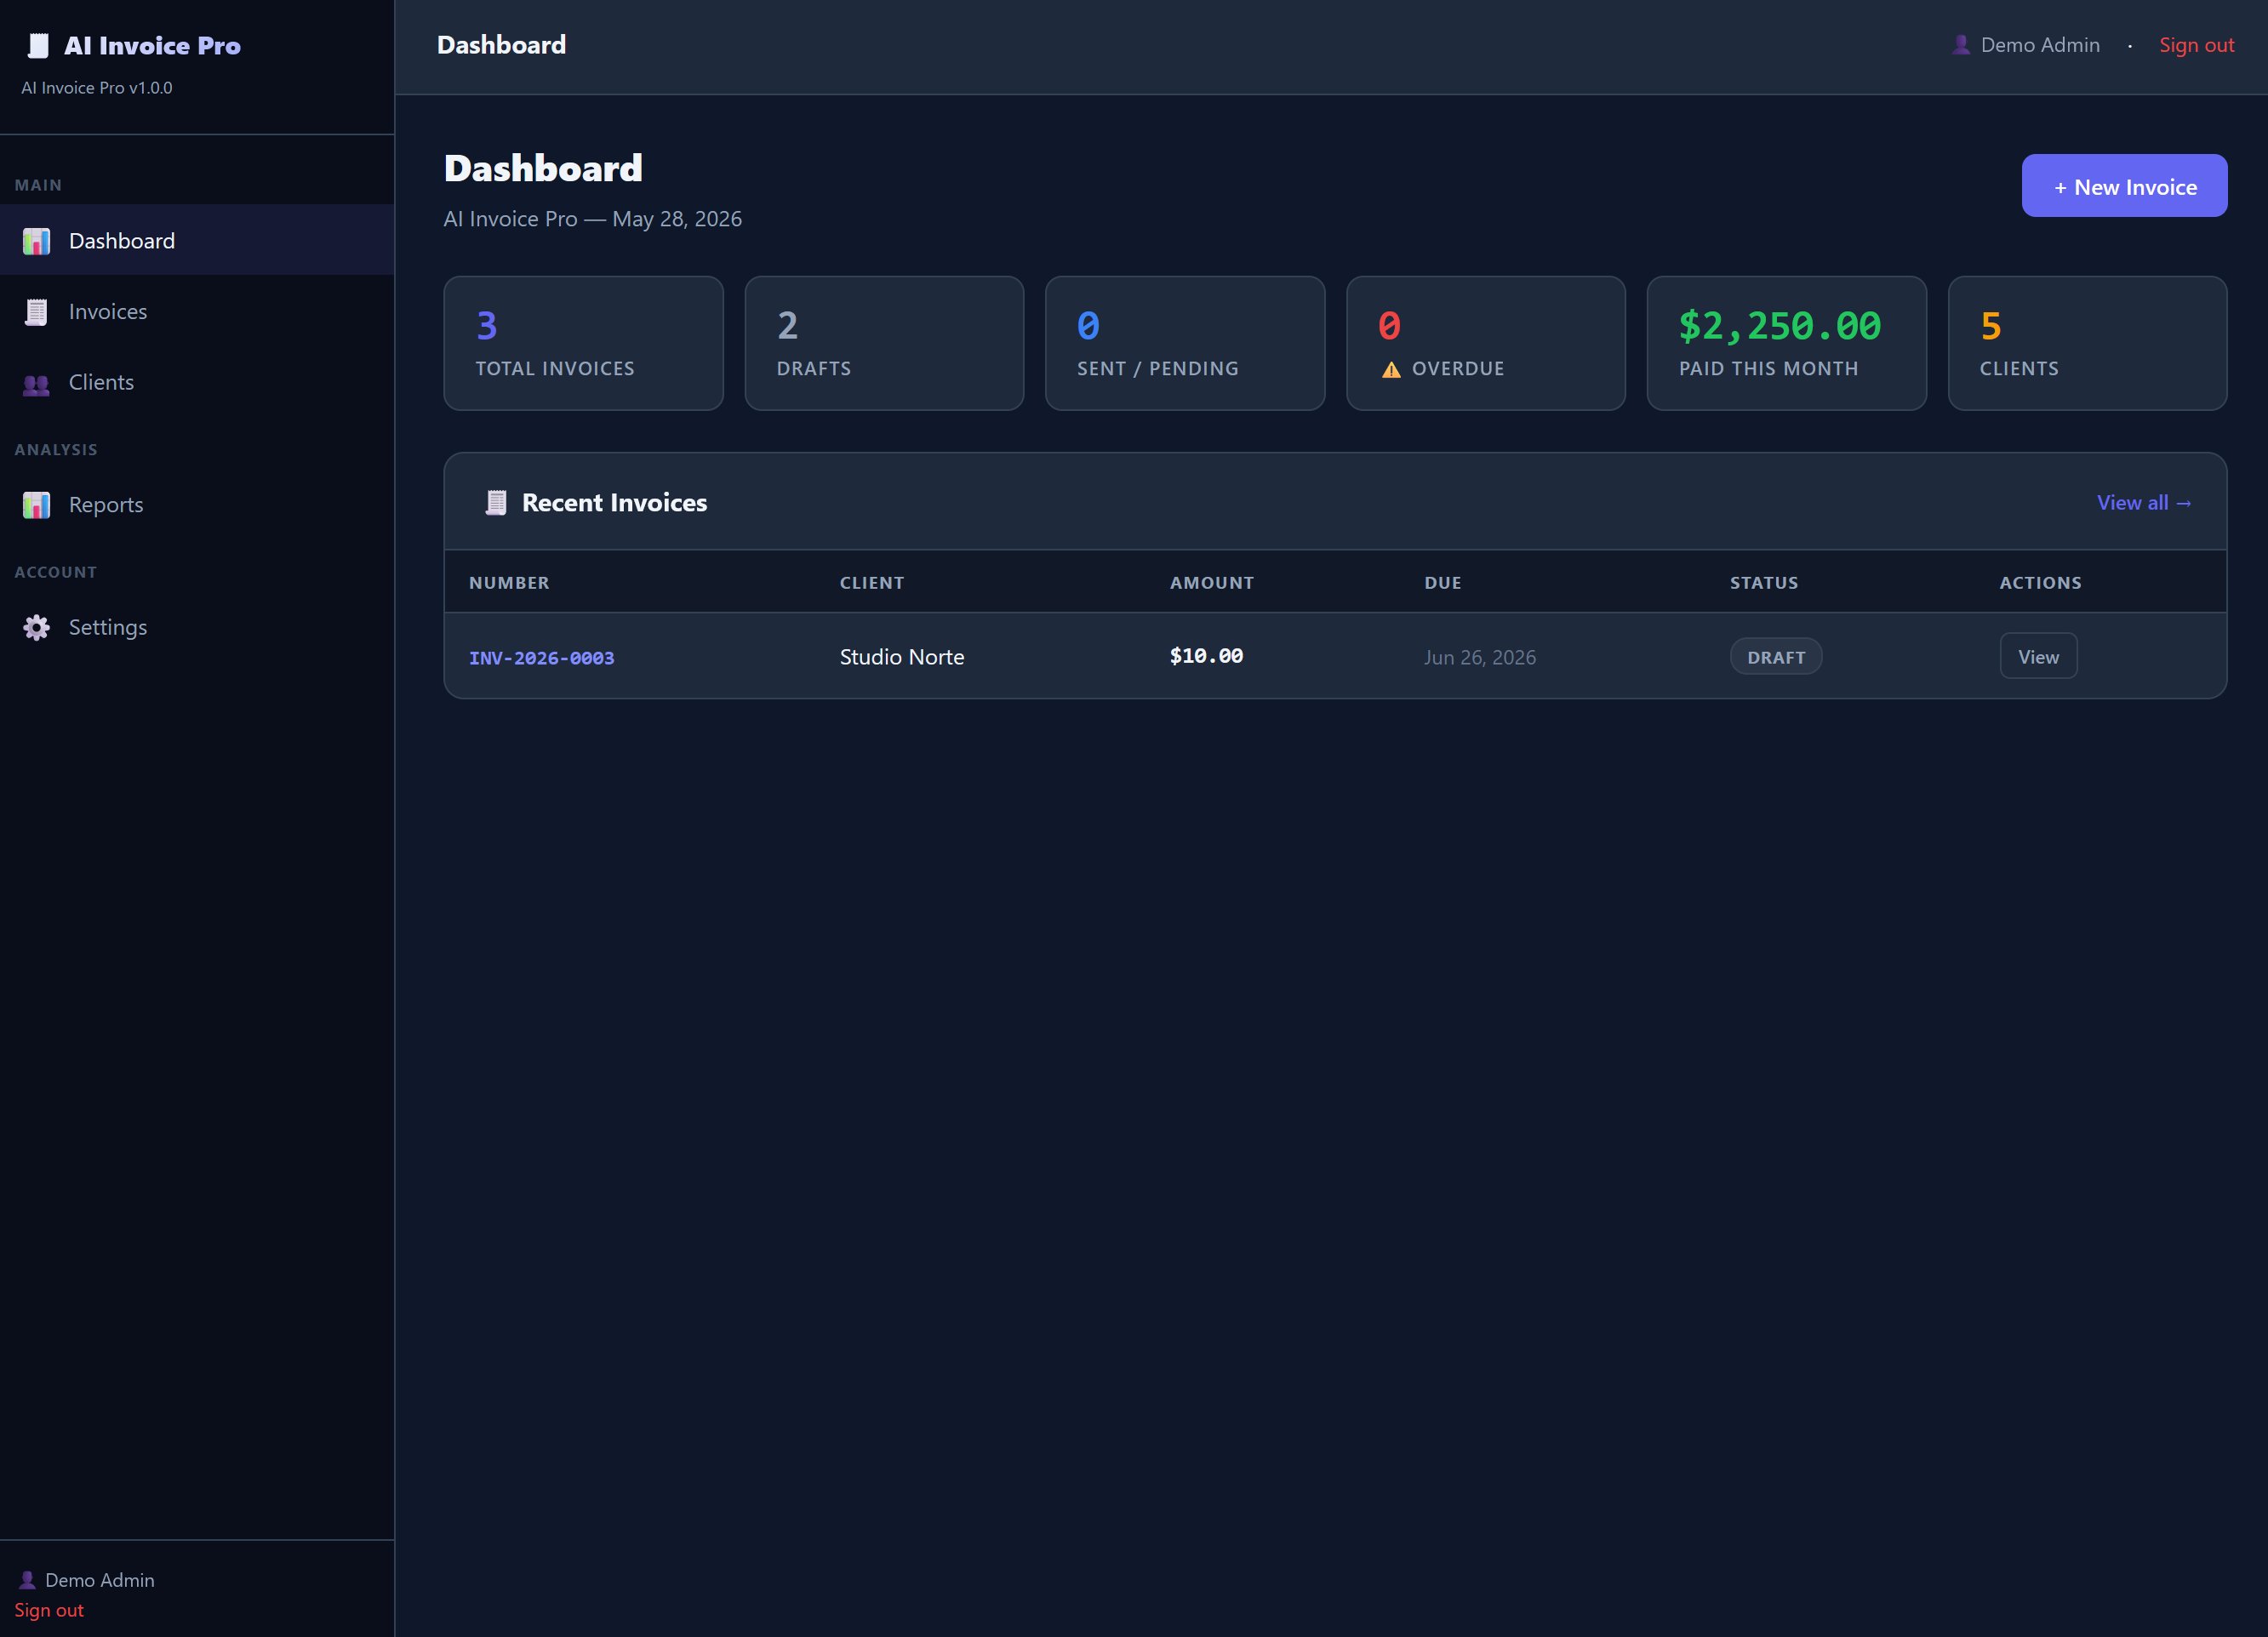Click the Settings gear icon
Image resolution: width=2268 pixels, height=1637 pixels.
36,627
